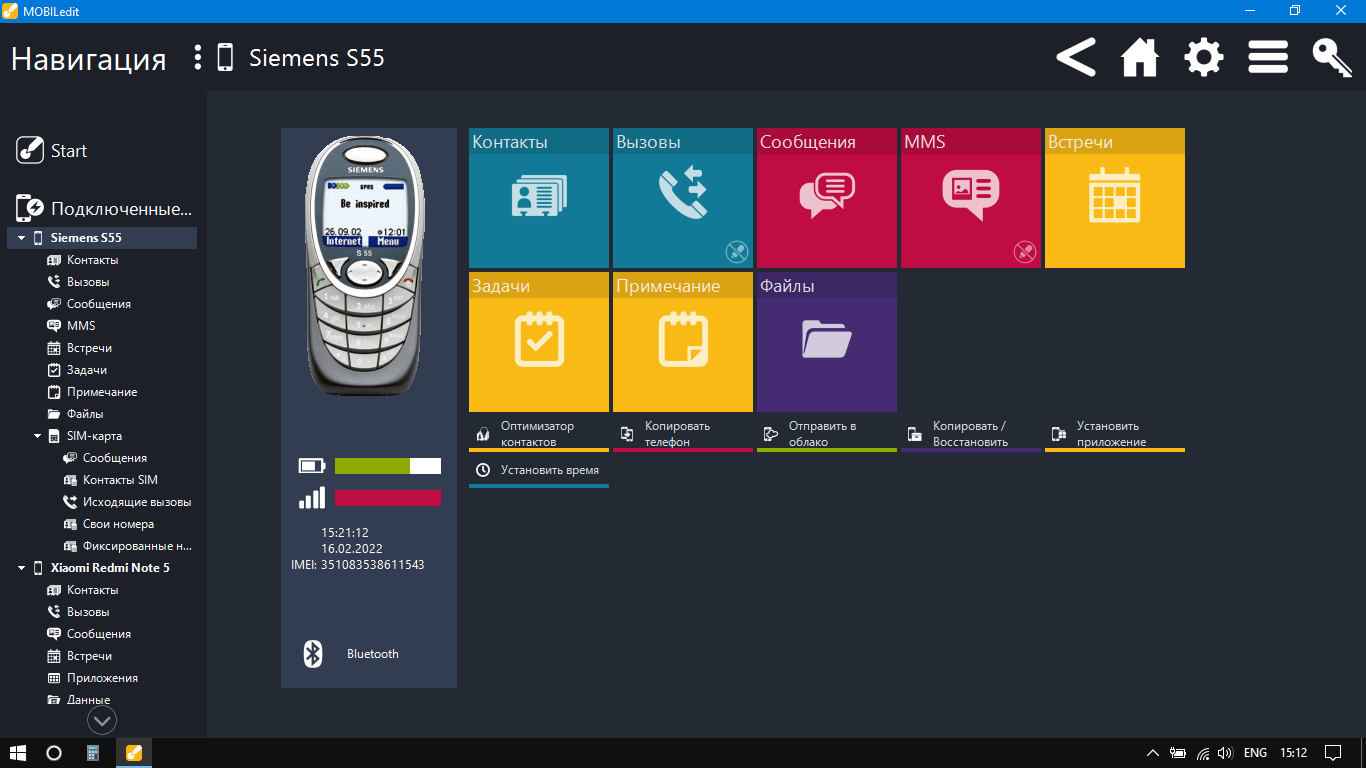The image size is (1366, 768).
Task: Open the MMS tile
Action: [x=970, y=198]
